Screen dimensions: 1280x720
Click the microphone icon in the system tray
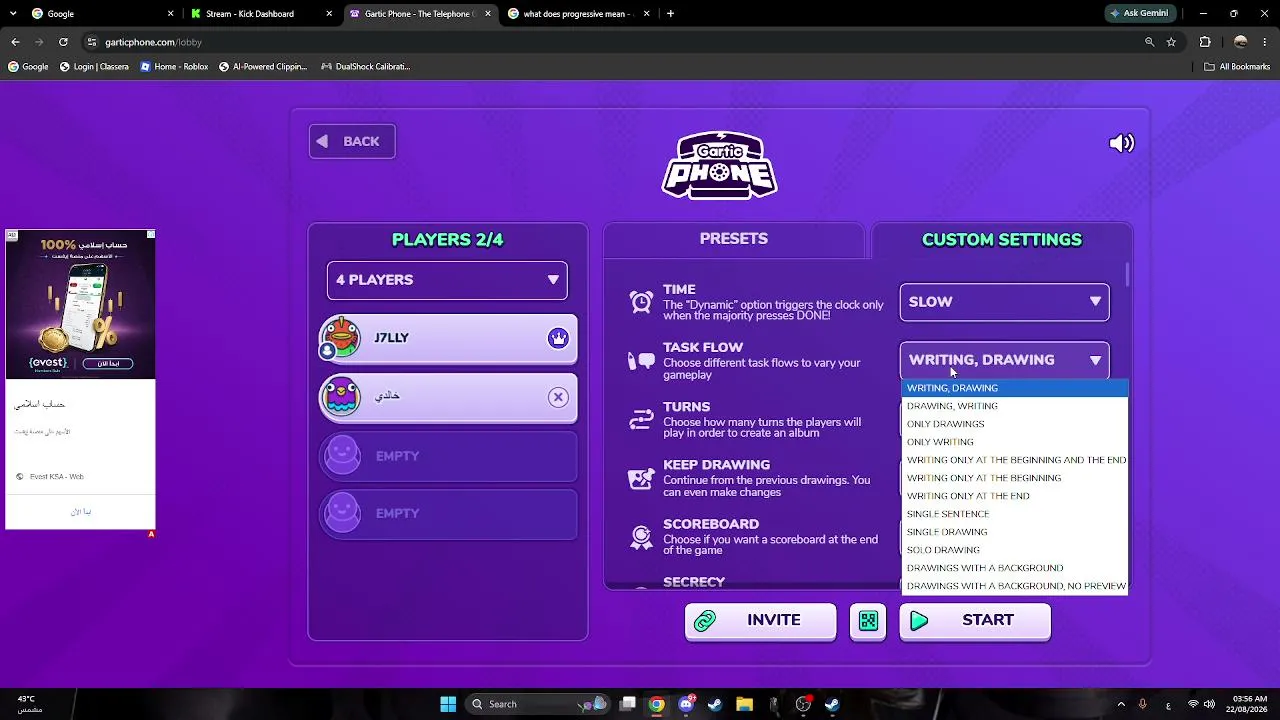pos(1142,704)
